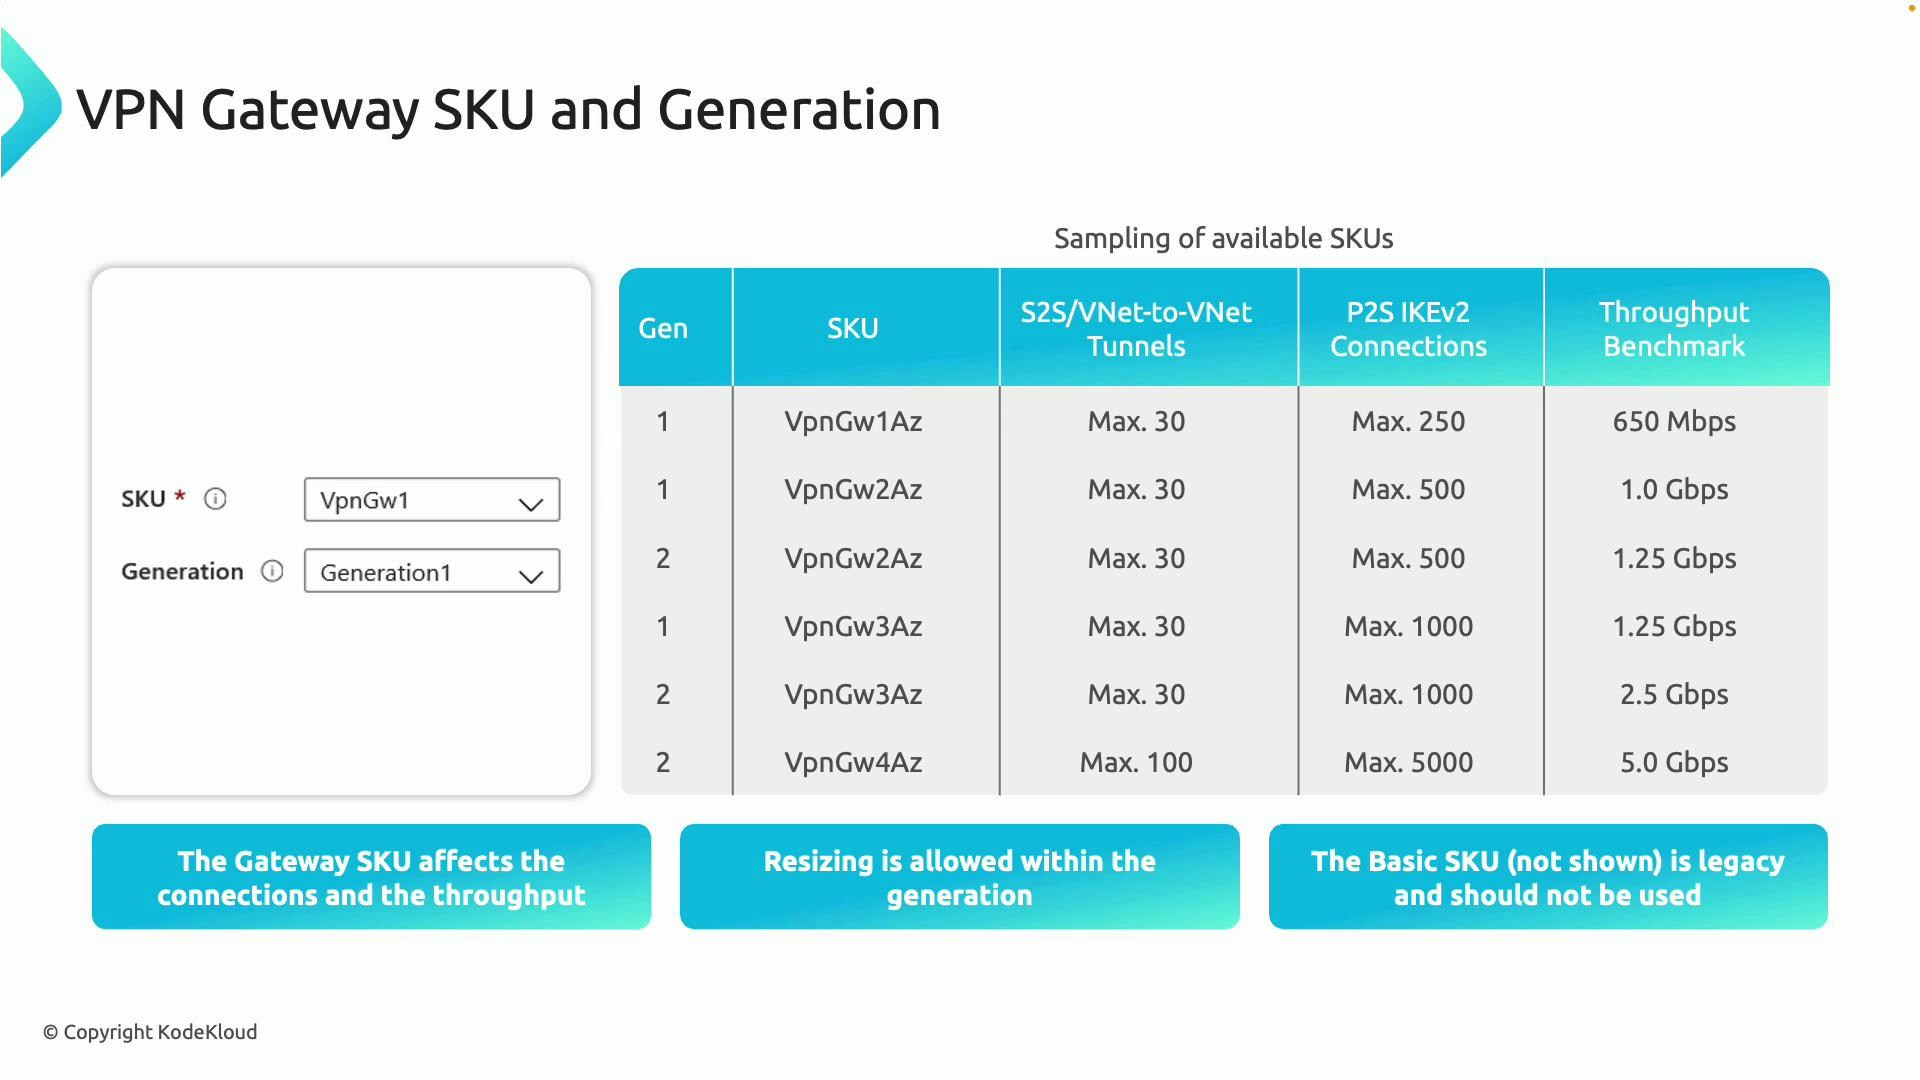This screenshot has width=1920, height=1080.
Task: Select the P2S IKEv2 Connections header
Action: pos(1407,328)
